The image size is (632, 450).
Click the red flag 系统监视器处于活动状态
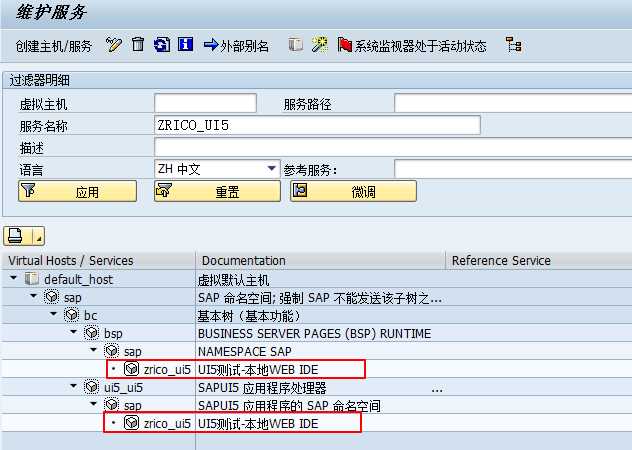pyautogui.click(x=412, y=46)
